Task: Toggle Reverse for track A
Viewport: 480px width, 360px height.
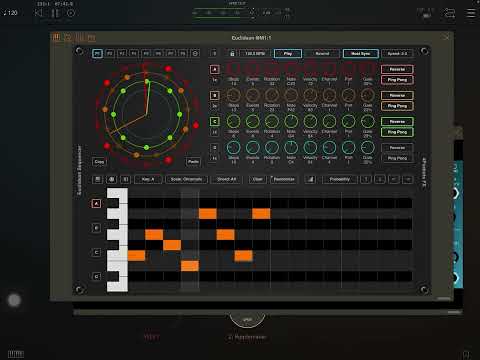Action: click(x=397, y=69)
